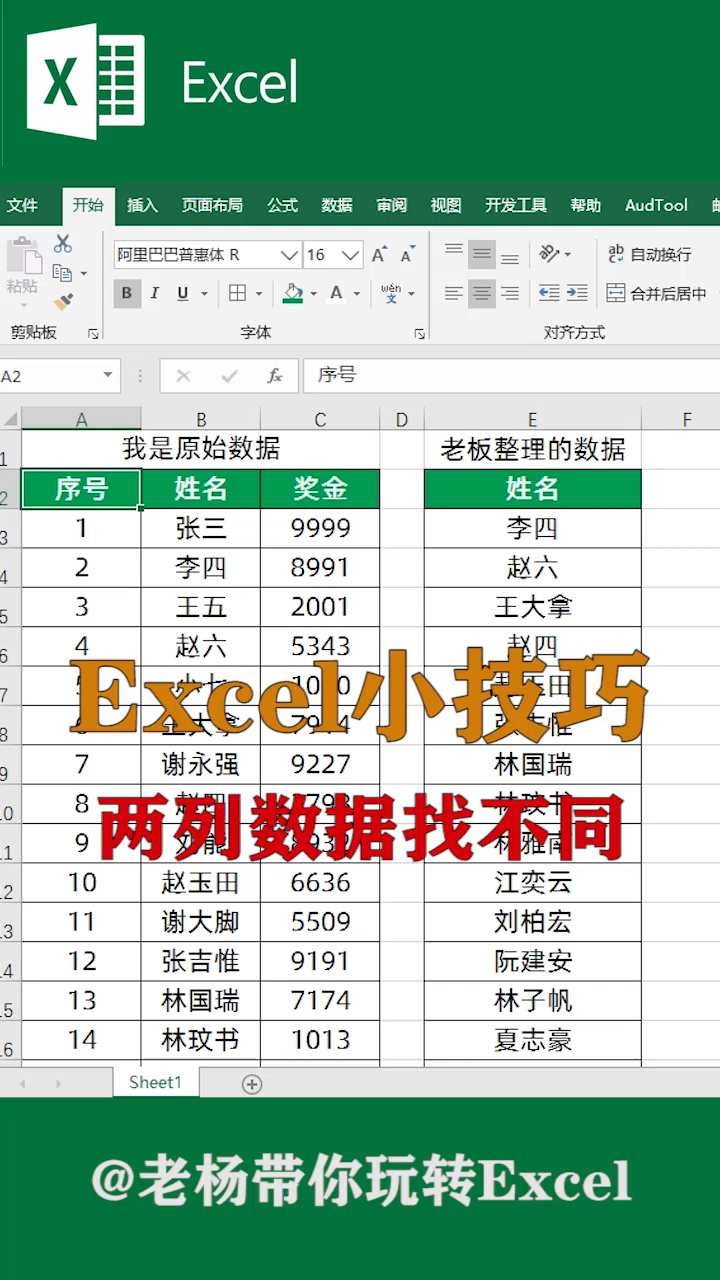The height and width of the screenshot is (1280, 720).
Task: Click merge and center 合并后居中
Action: pos(656,293)
